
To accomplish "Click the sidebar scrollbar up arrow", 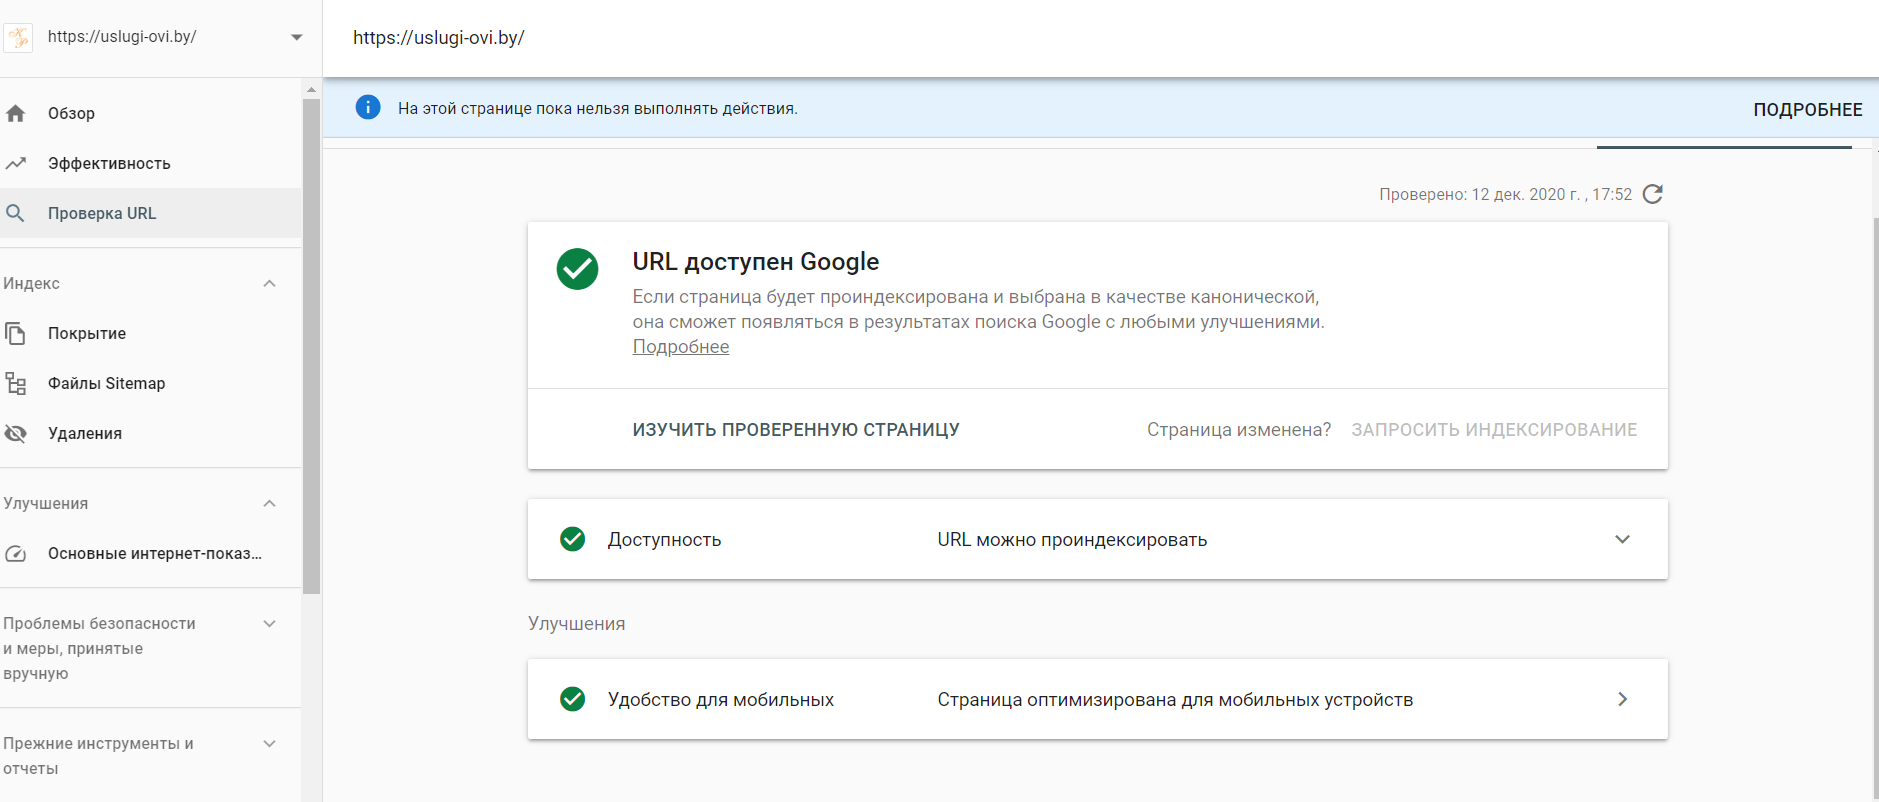I will pos(311,89).
